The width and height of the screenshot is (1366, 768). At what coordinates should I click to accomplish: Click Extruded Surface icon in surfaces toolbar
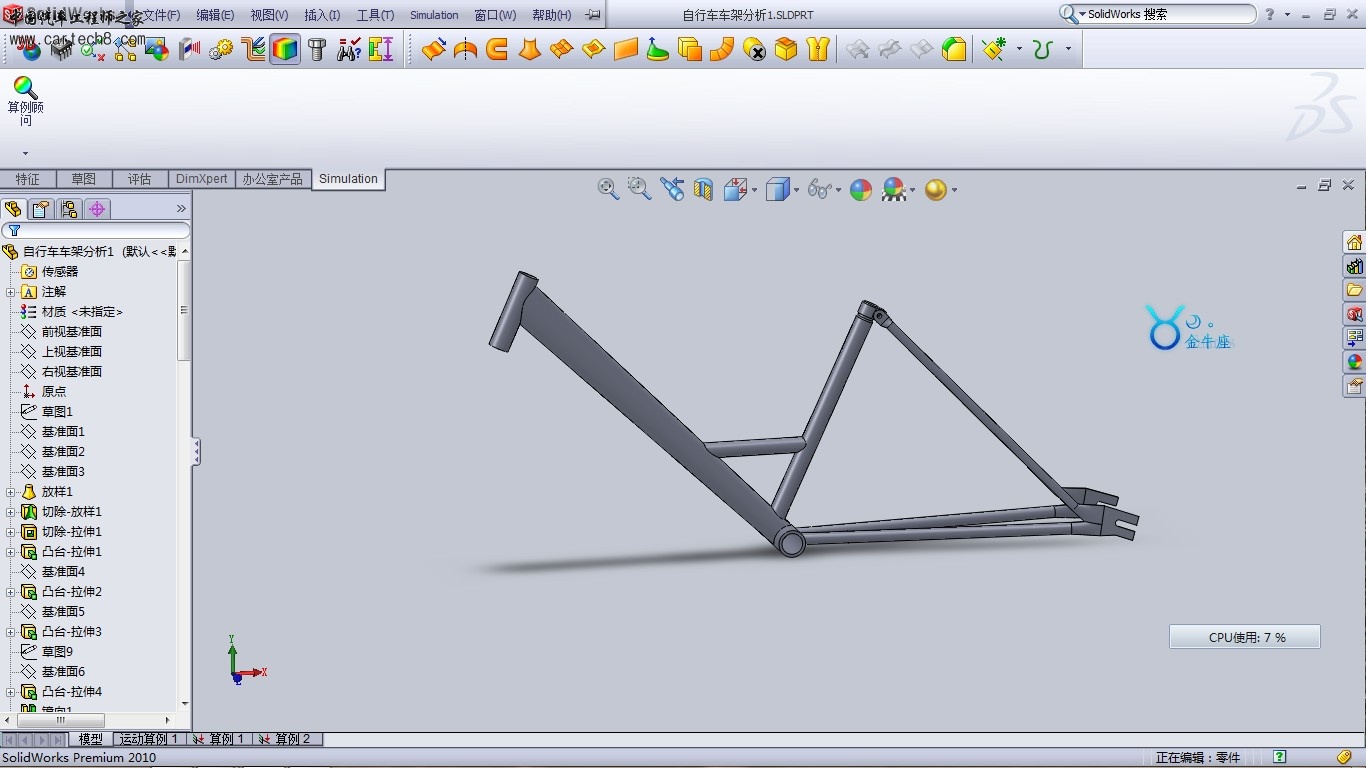coord(433,49)
